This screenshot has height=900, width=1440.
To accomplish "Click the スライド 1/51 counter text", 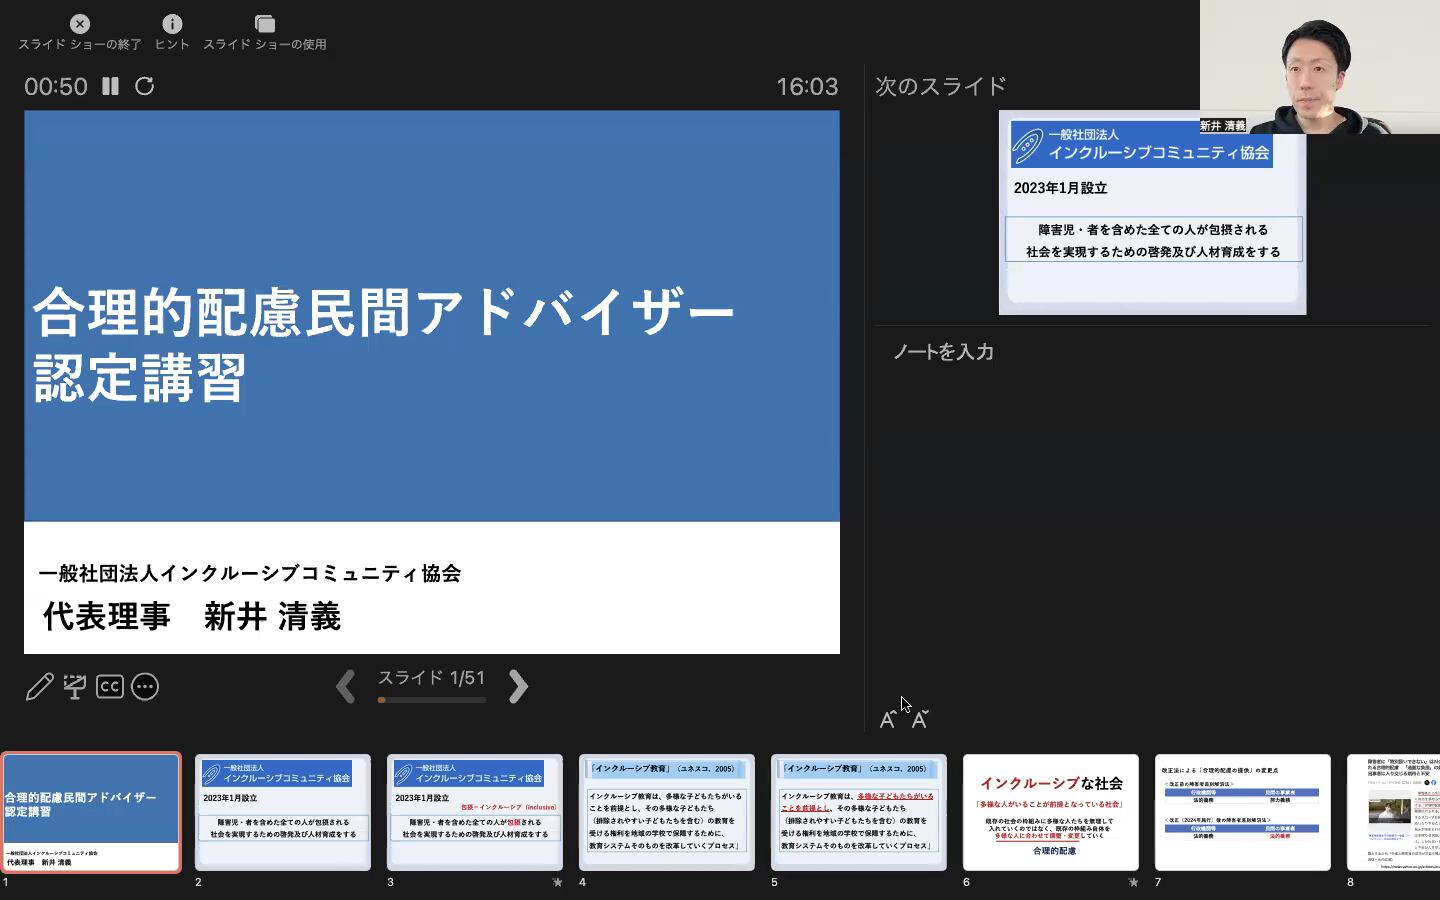I will pos(432,678).
